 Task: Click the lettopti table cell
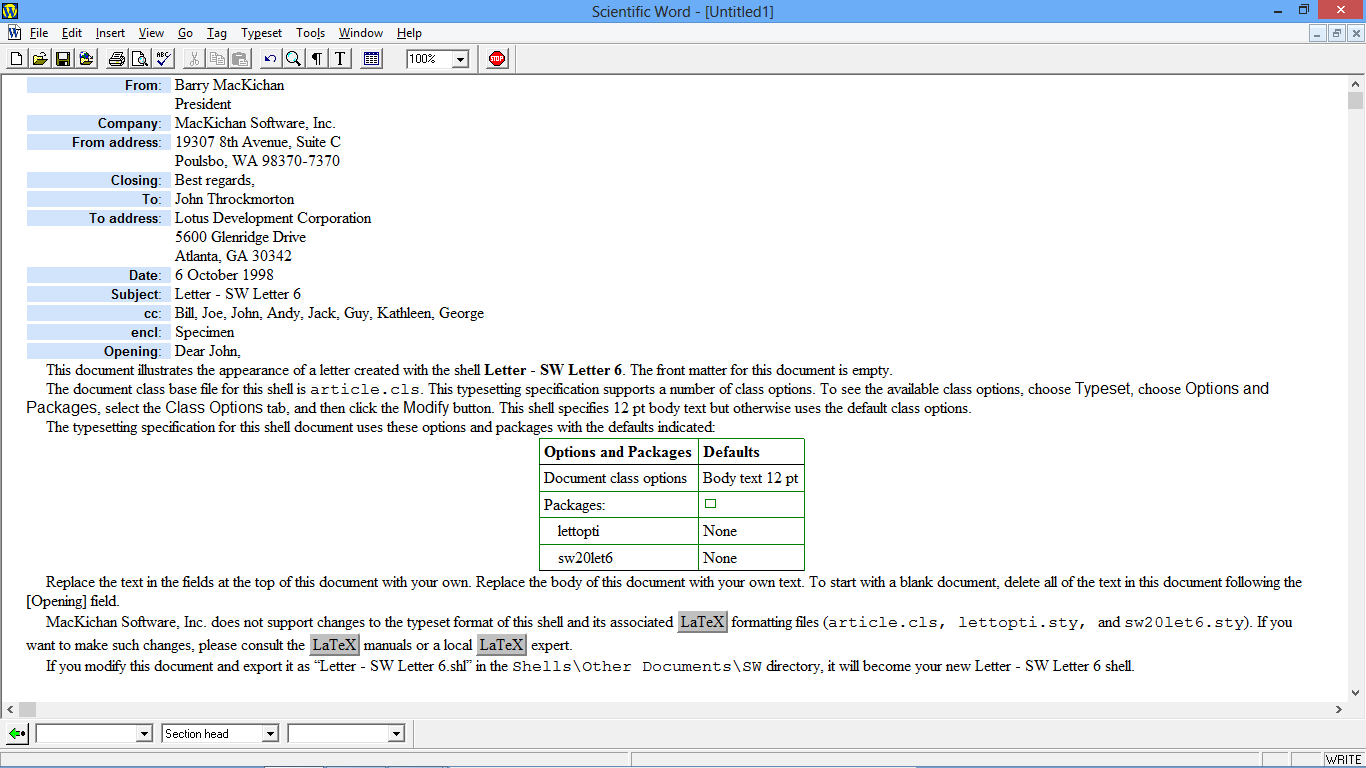[x=619, y=531]
